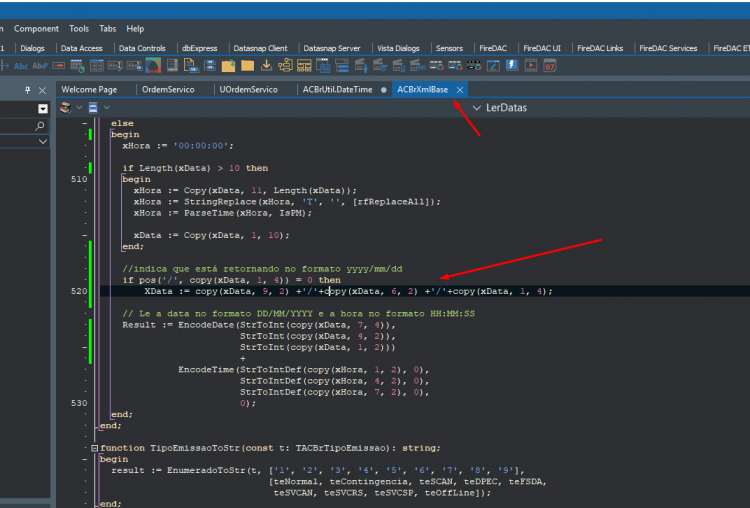Click line number 510 in the gutter
This screenshot has height=508, width=750.
79,179
